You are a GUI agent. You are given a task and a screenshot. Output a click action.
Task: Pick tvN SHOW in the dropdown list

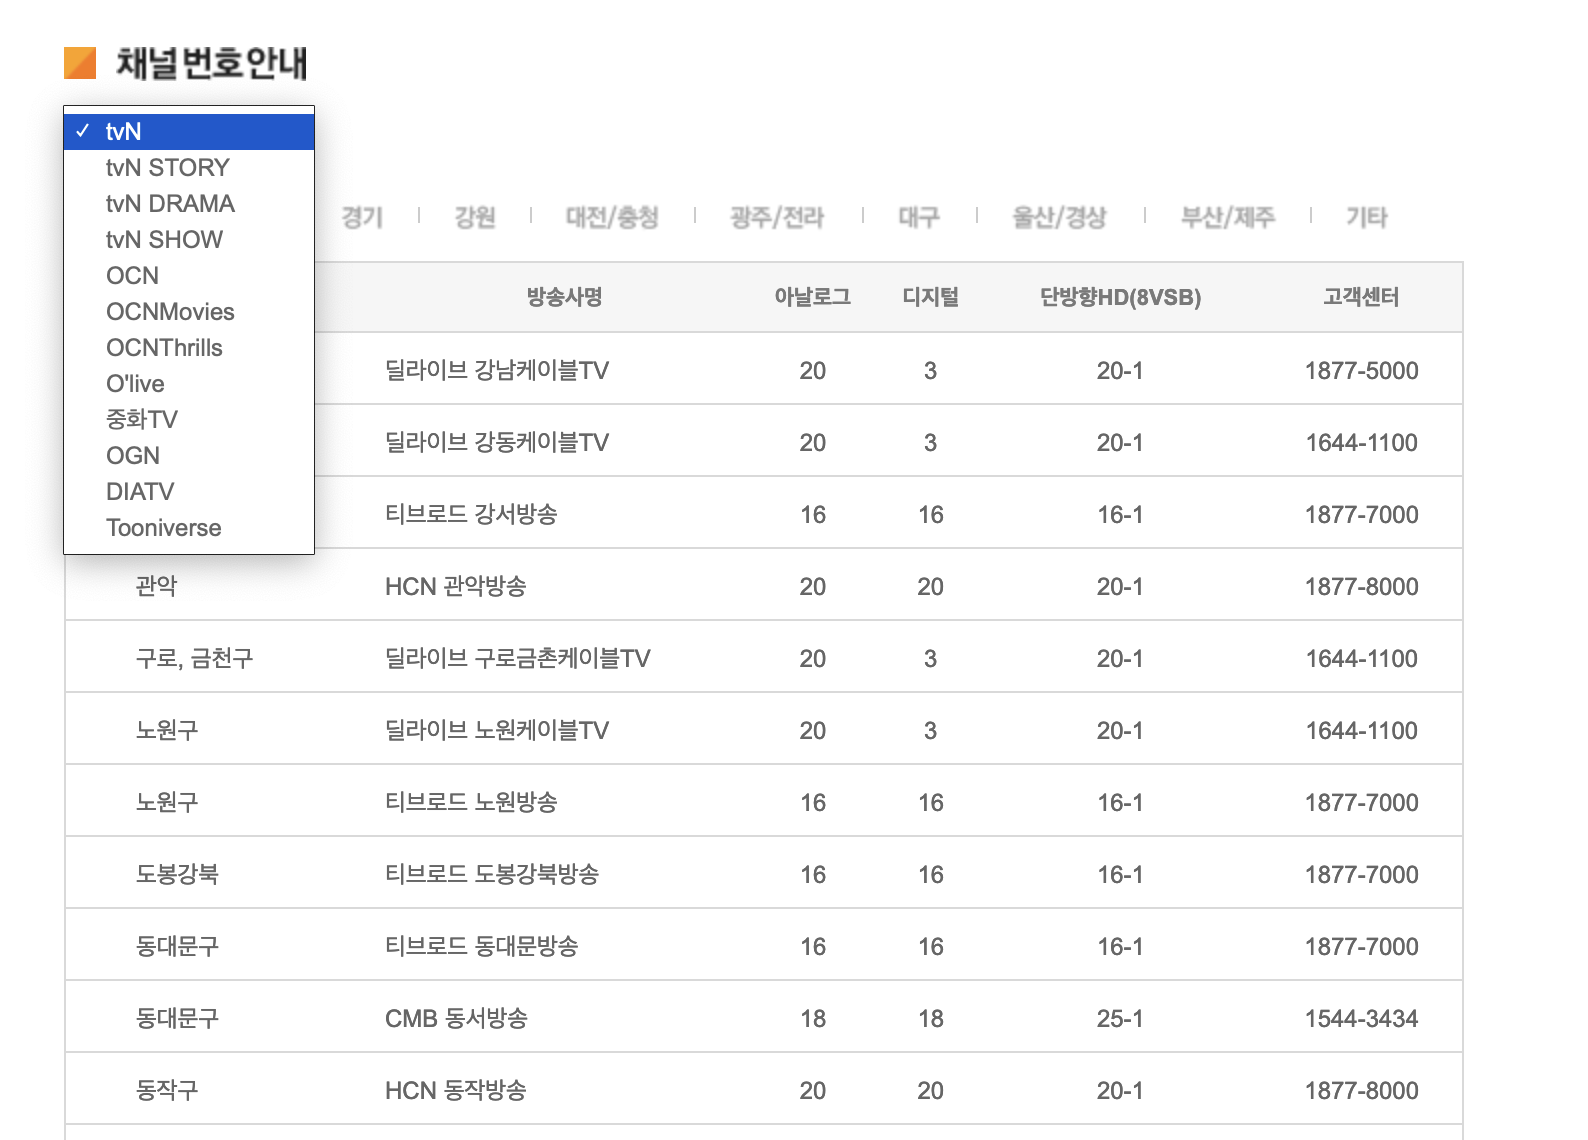tap(189, 240)
